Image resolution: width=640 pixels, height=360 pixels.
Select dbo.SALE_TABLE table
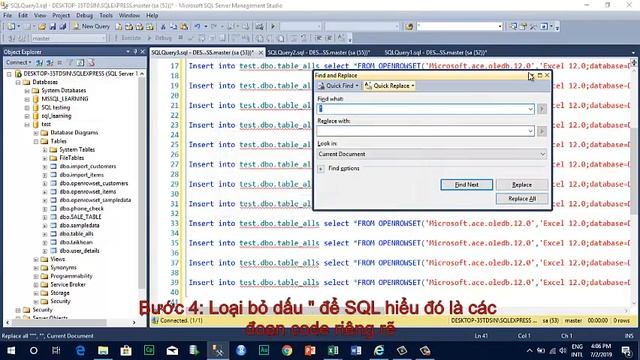click(80, 217)
